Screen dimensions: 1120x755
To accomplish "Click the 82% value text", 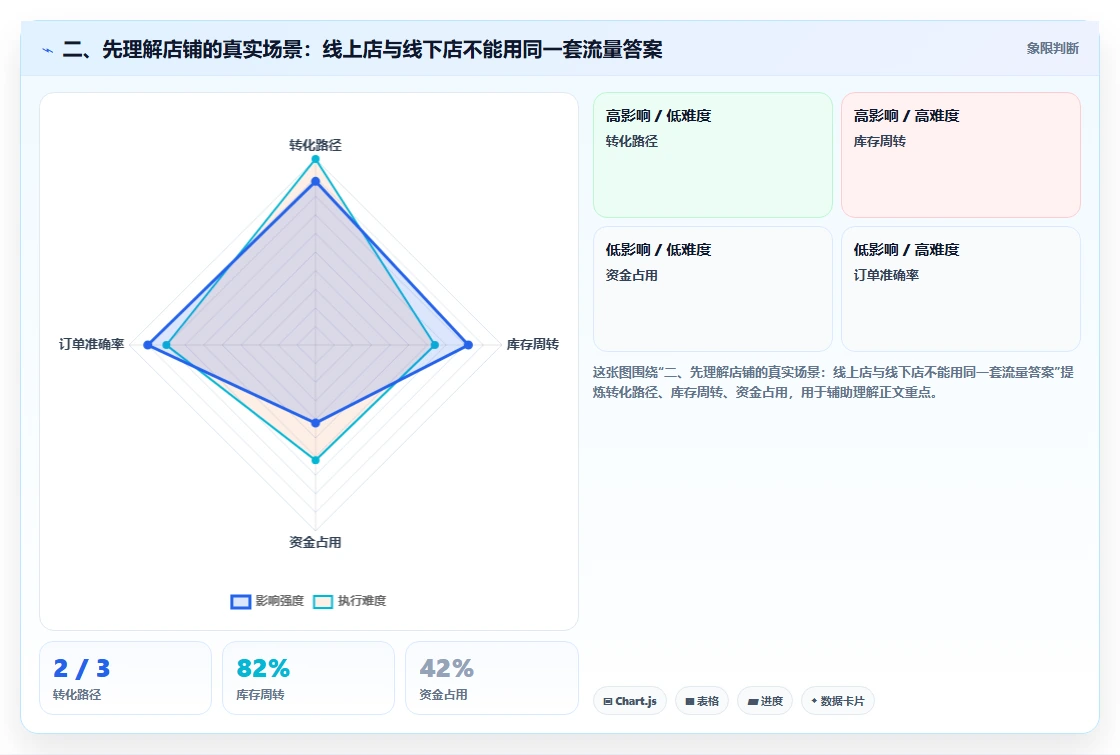I will 263,668.
